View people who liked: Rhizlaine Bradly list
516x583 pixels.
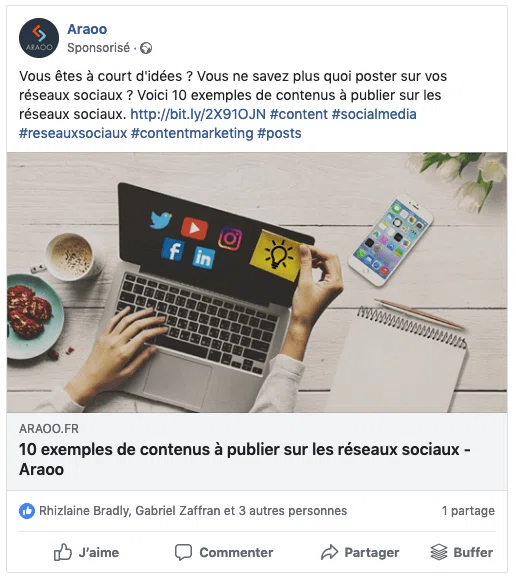[193, 511]
